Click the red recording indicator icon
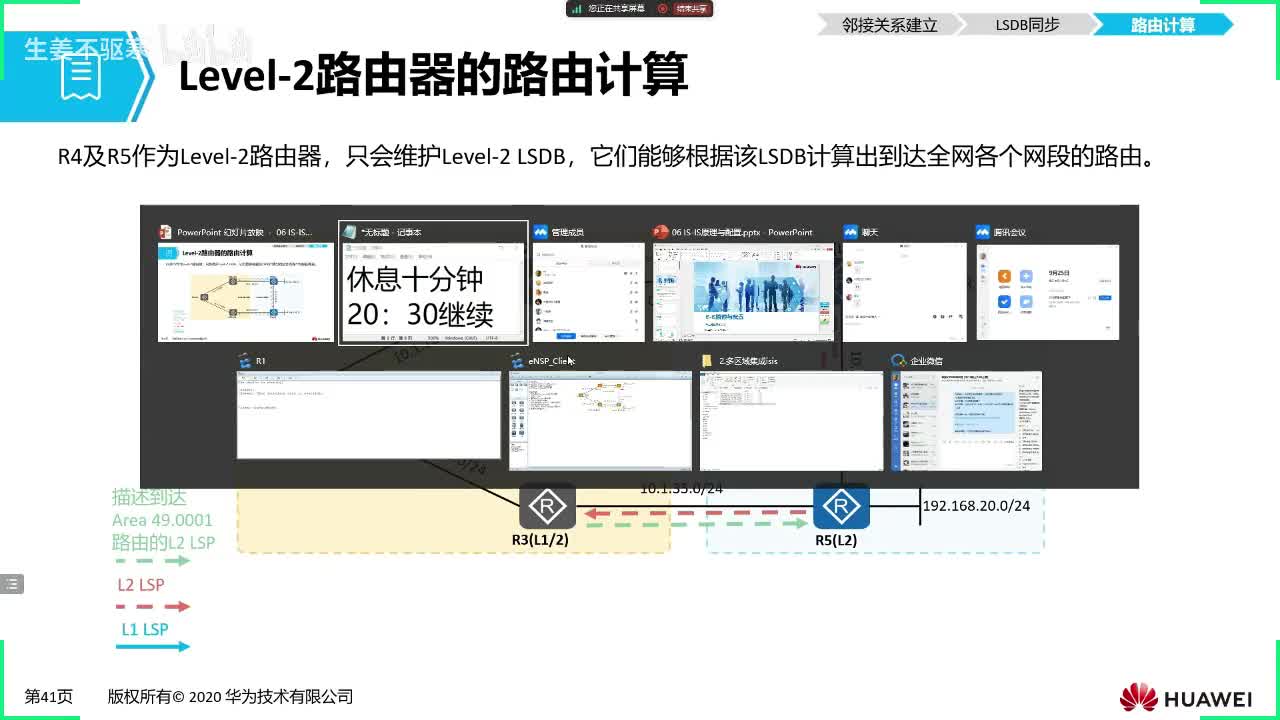This screenshot has height=720, width=1280. pyautogui.click(x=662, y=9)
